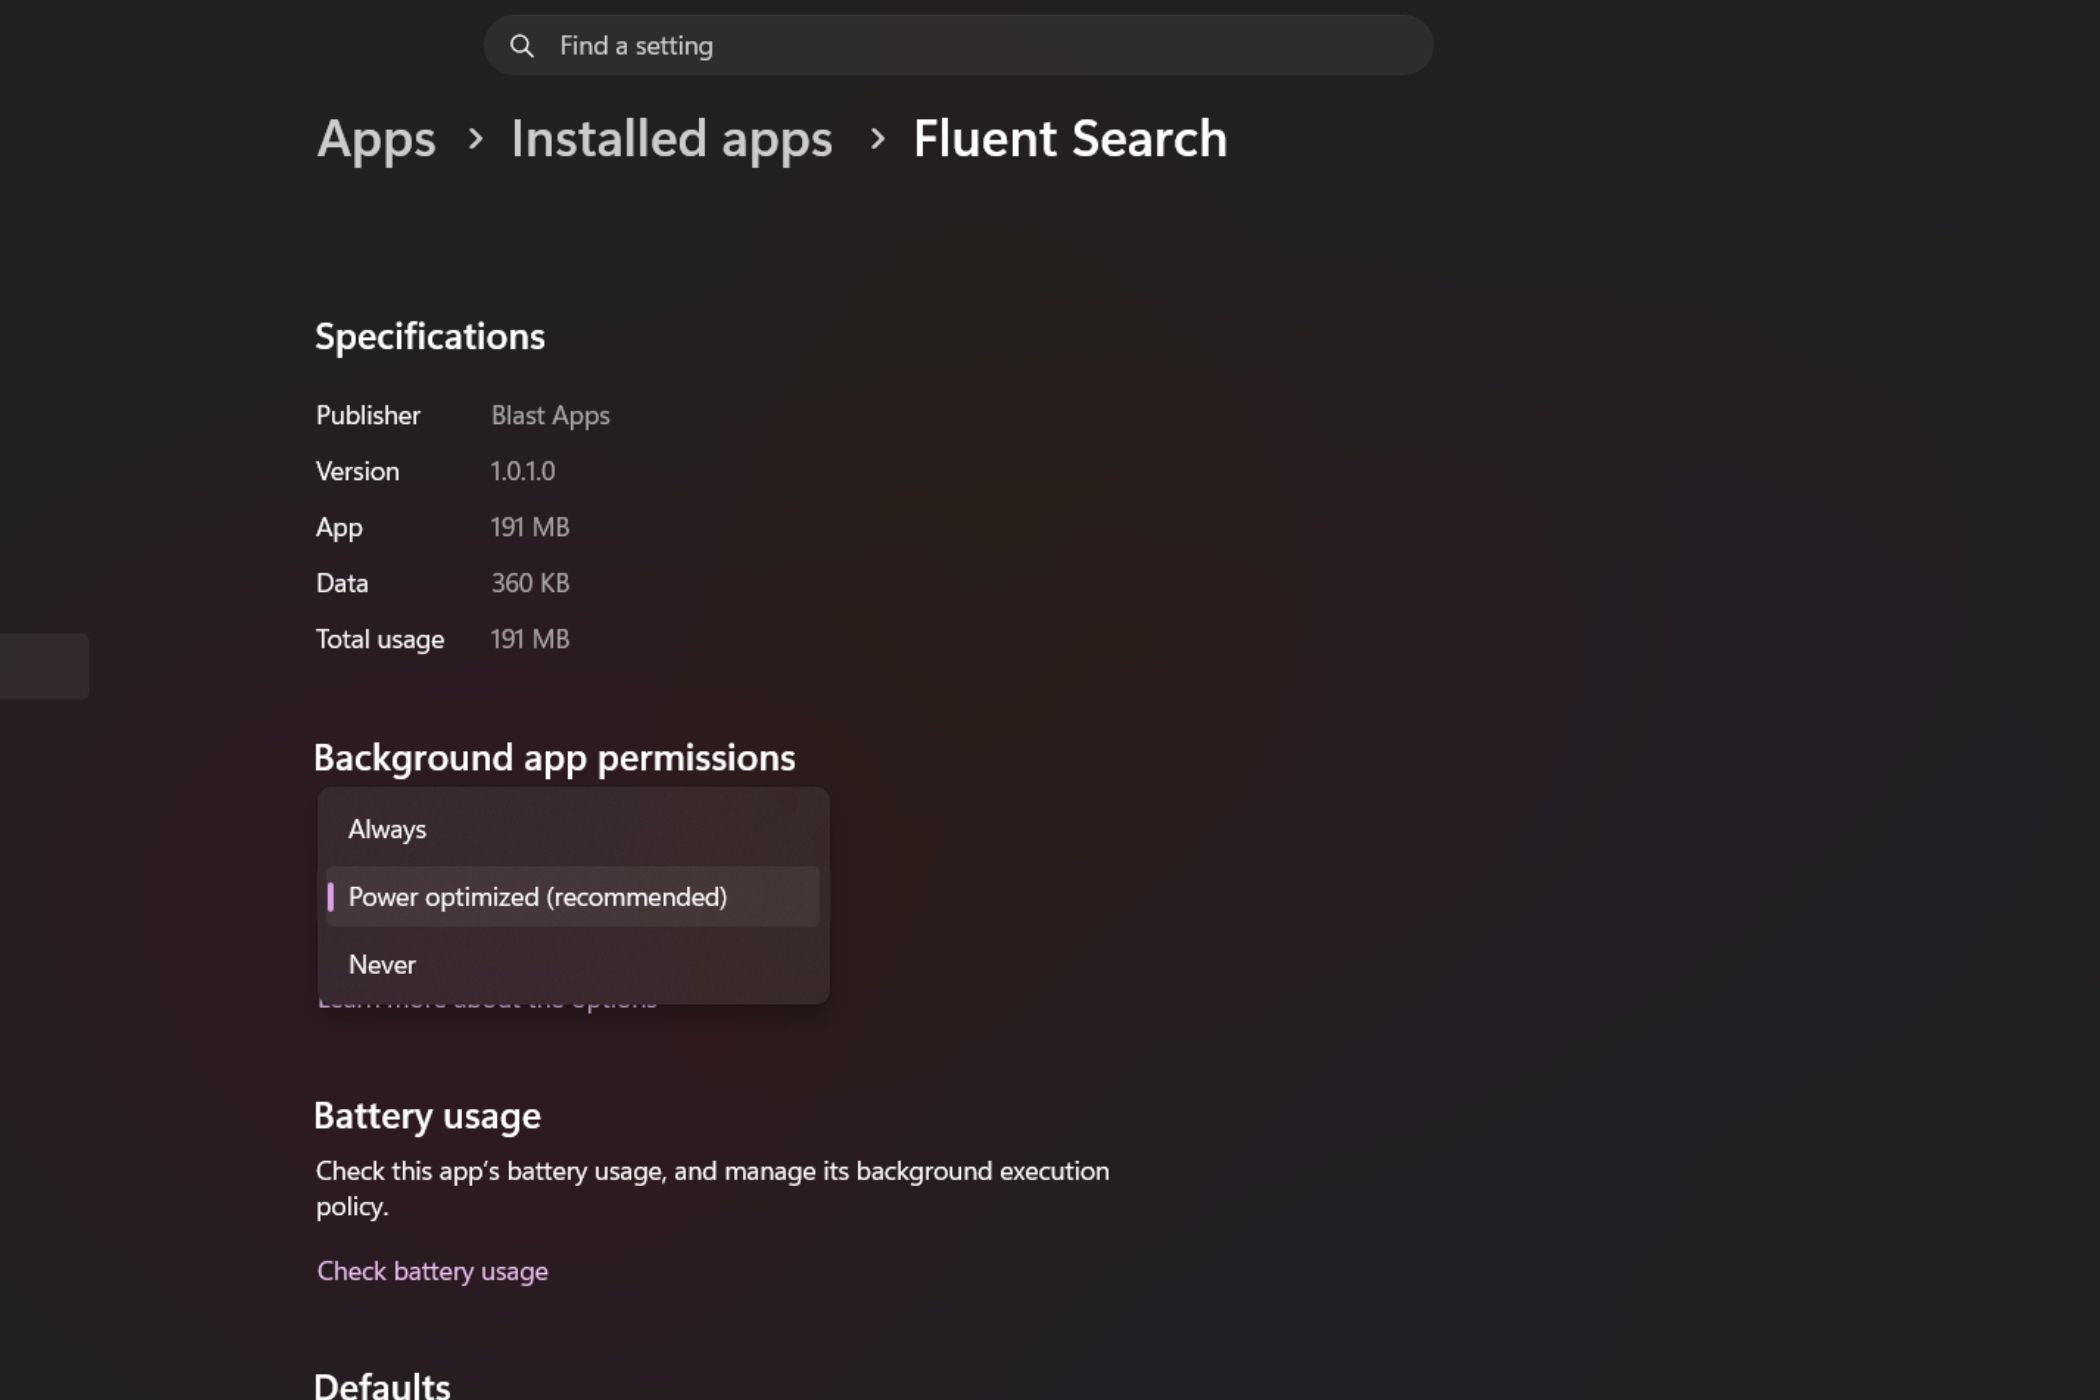Click the Battery usage heading

click(x=427, y=1115)
